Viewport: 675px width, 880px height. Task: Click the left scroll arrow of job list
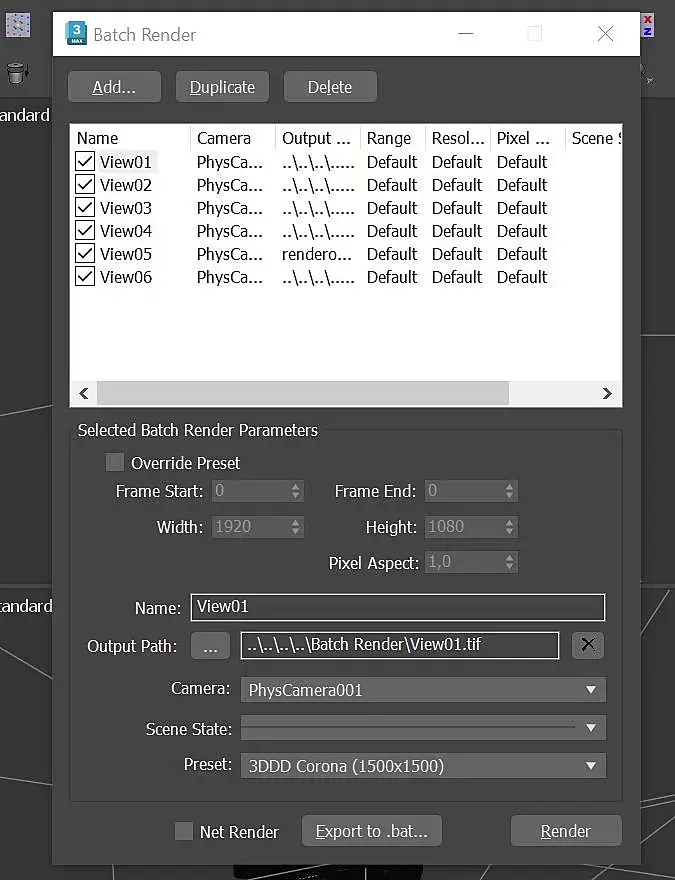click(x=84, y=393)
